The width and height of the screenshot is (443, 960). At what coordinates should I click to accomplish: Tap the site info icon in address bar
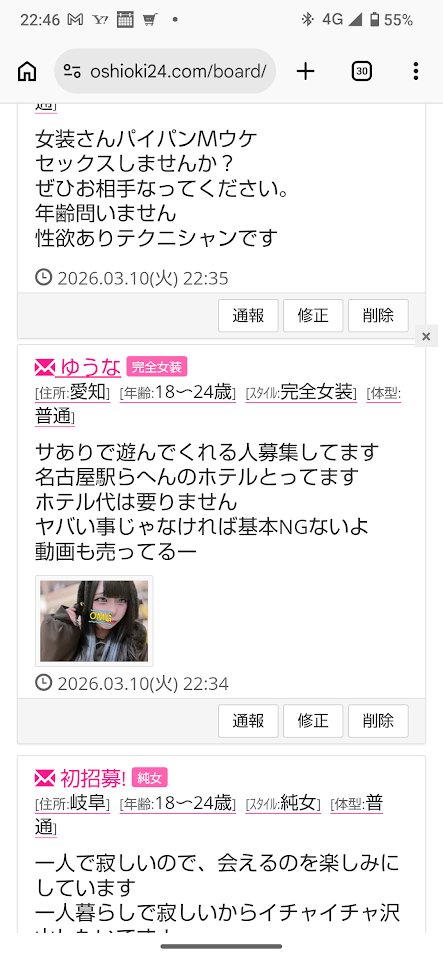72,72
